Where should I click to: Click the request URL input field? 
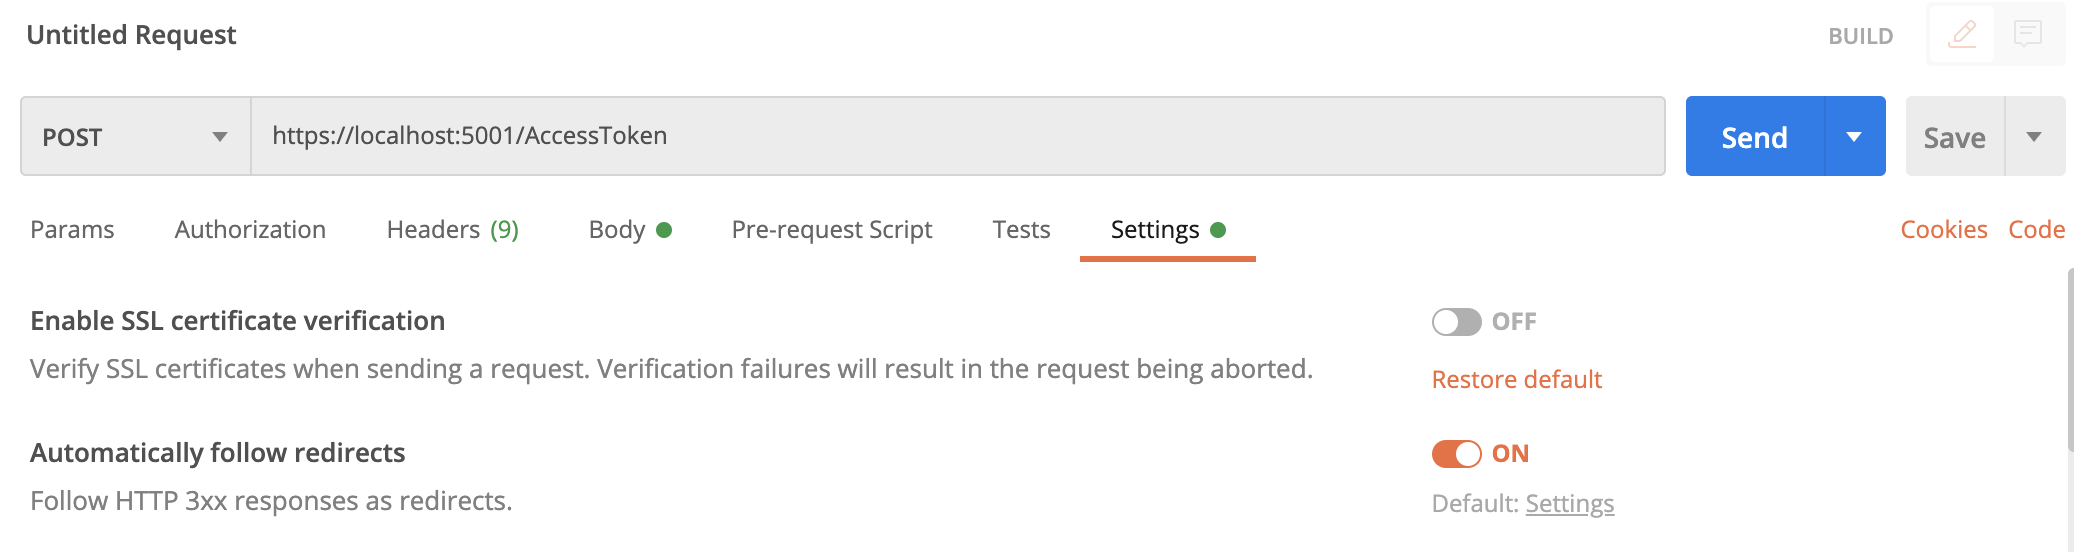point(958,136)
